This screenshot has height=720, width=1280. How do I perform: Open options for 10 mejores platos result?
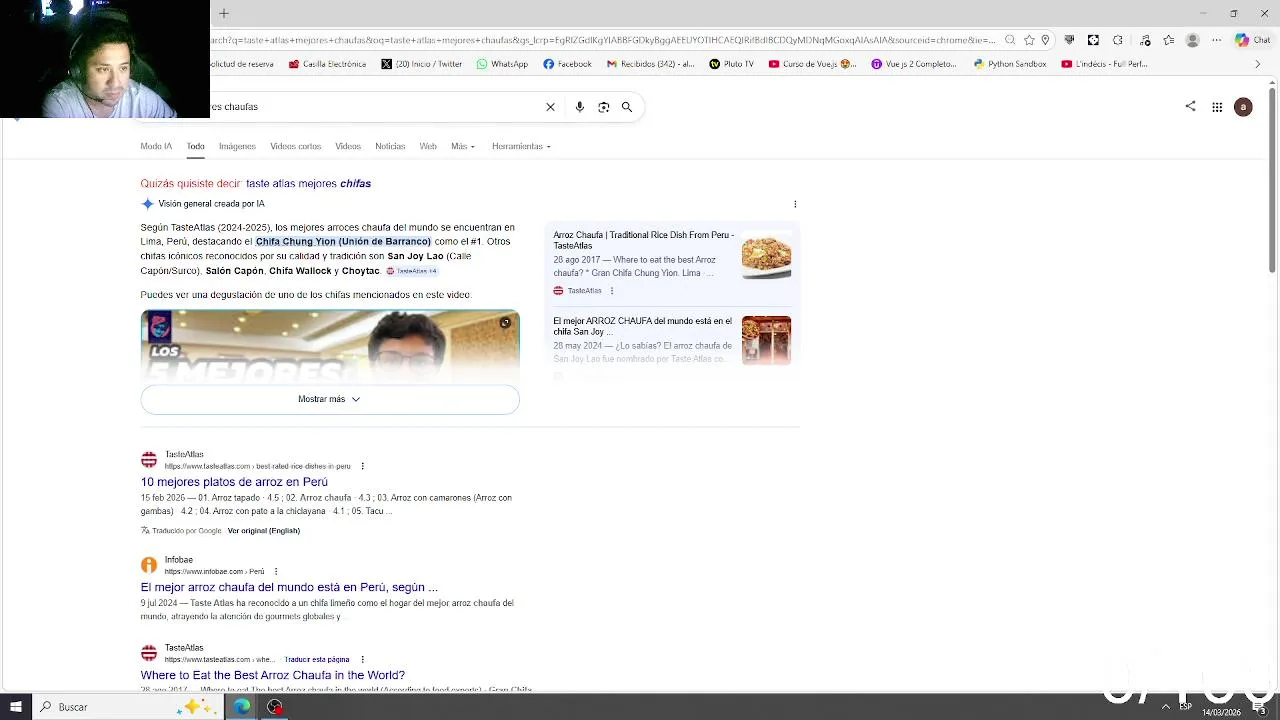click(x=362, y=466)
